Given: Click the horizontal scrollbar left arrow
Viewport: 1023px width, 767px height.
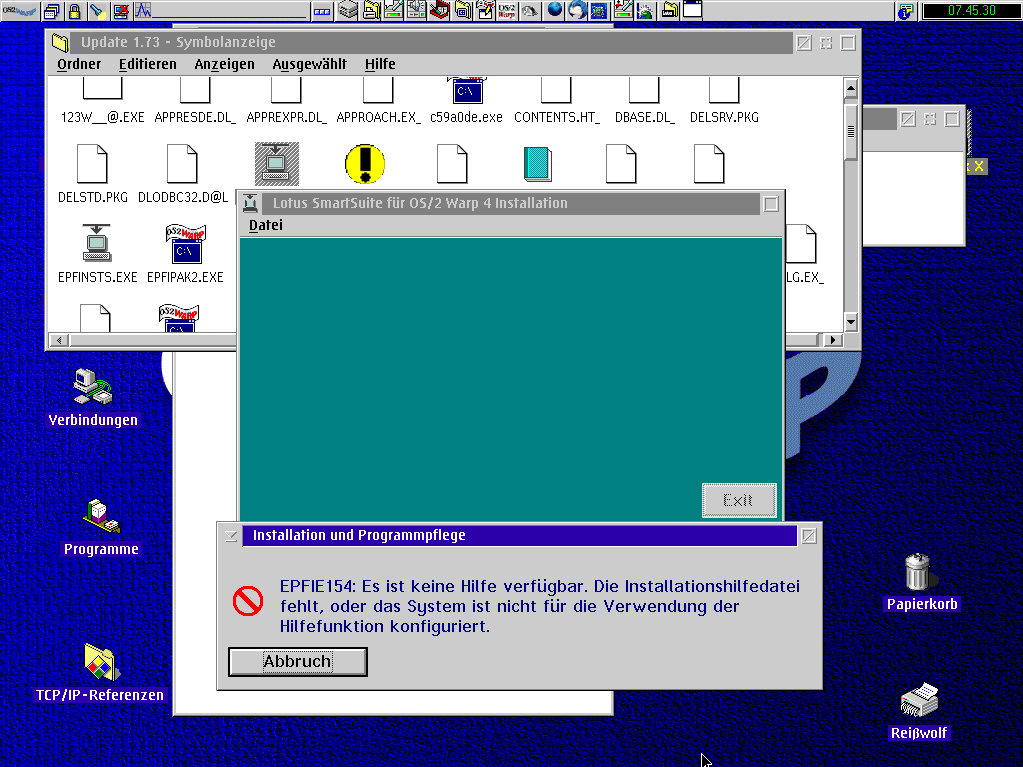Looking at the screenshot, I should [x=60, y=340].
